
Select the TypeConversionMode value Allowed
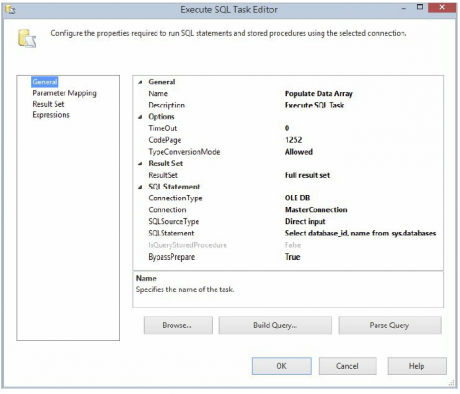point(299,152)
